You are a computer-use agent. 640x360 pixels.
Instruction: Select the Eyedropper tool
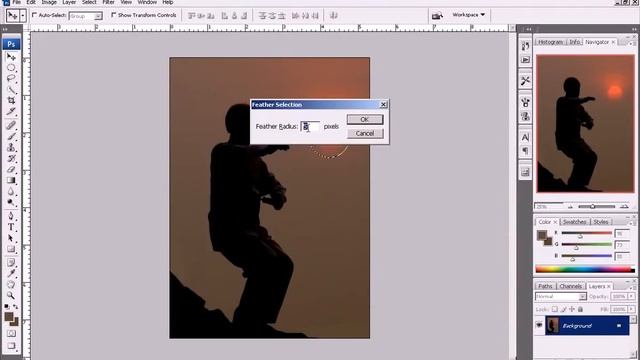click(11, 273)
